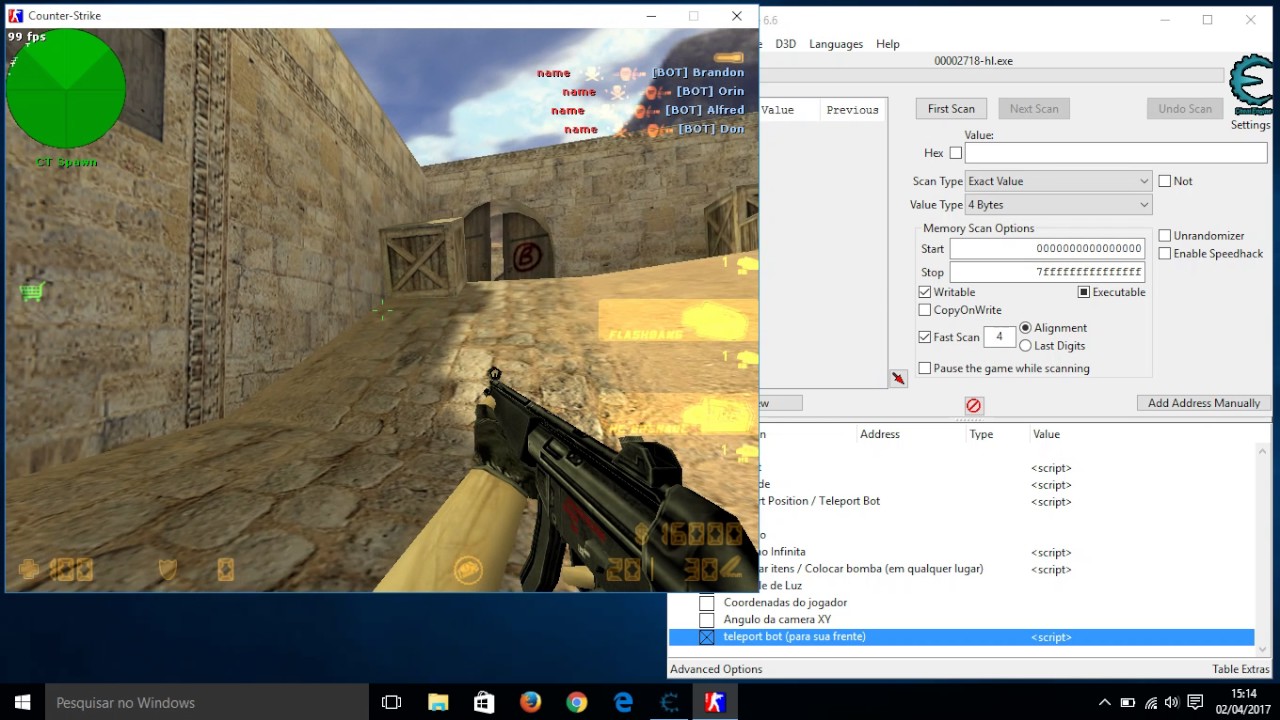This screenshot has width=1280, height=720.
Task: Launch Firefox from the taskbar
Action: (530, 702)
